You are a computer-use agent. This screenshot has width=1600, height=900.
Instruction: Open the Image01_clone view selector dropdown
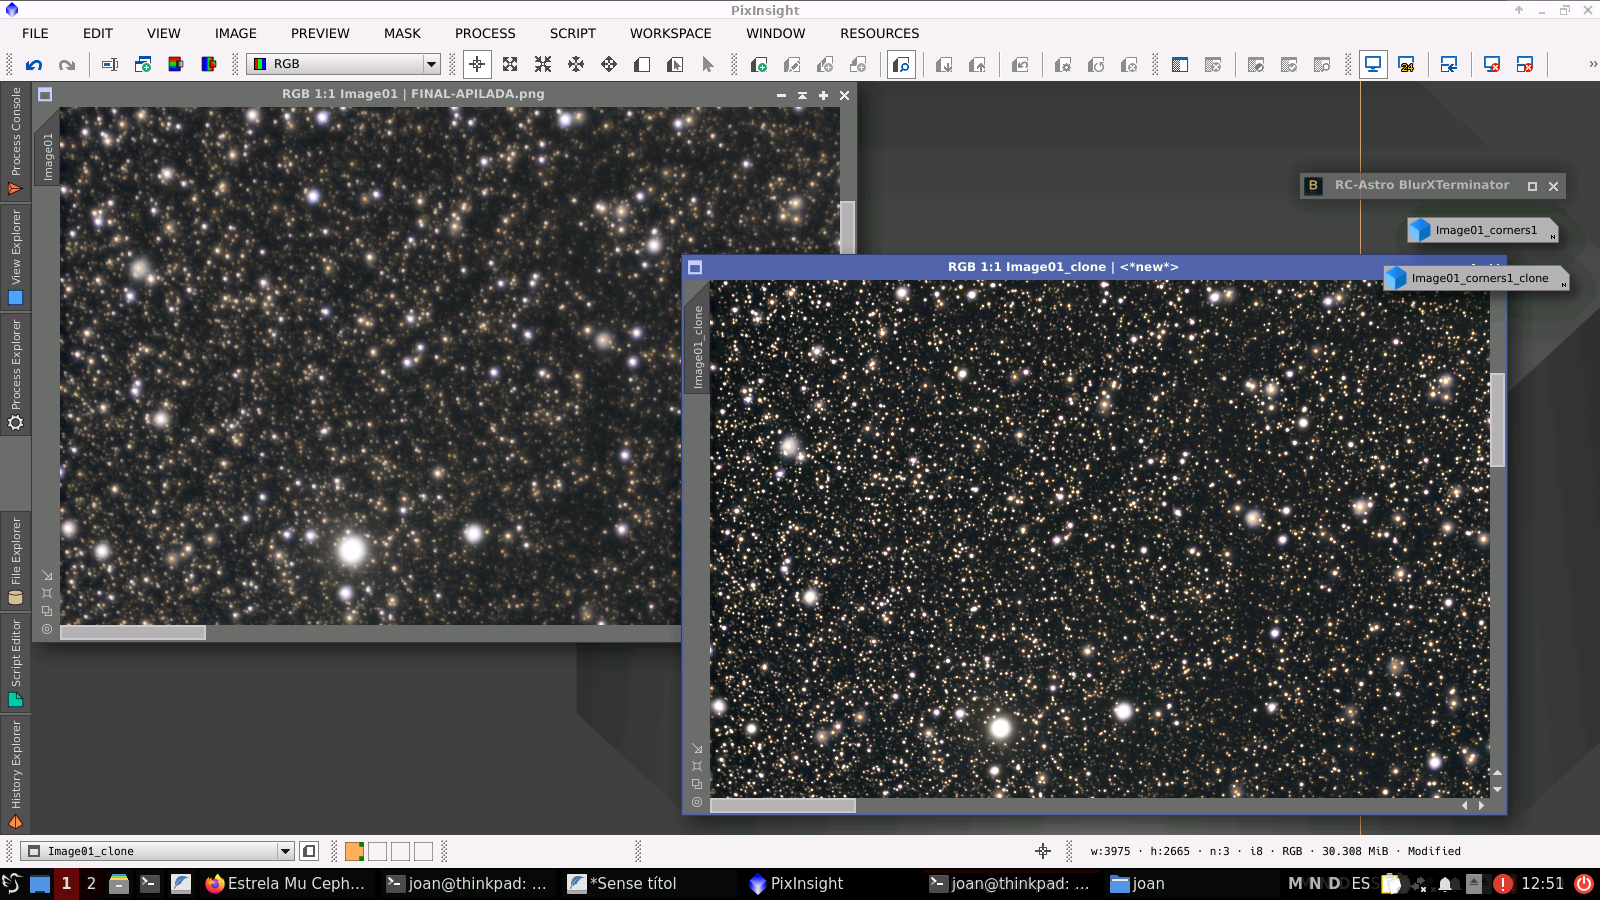pyautogui.click(x=285, y=851)
